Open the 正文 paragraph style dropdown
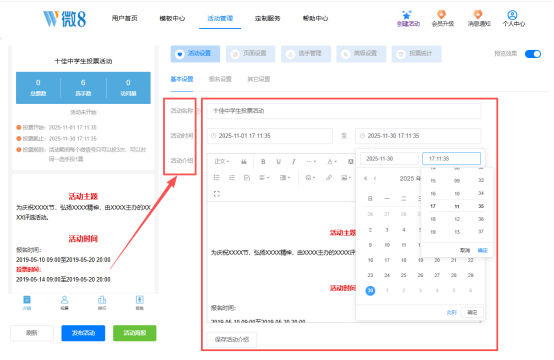 point(222,161)
